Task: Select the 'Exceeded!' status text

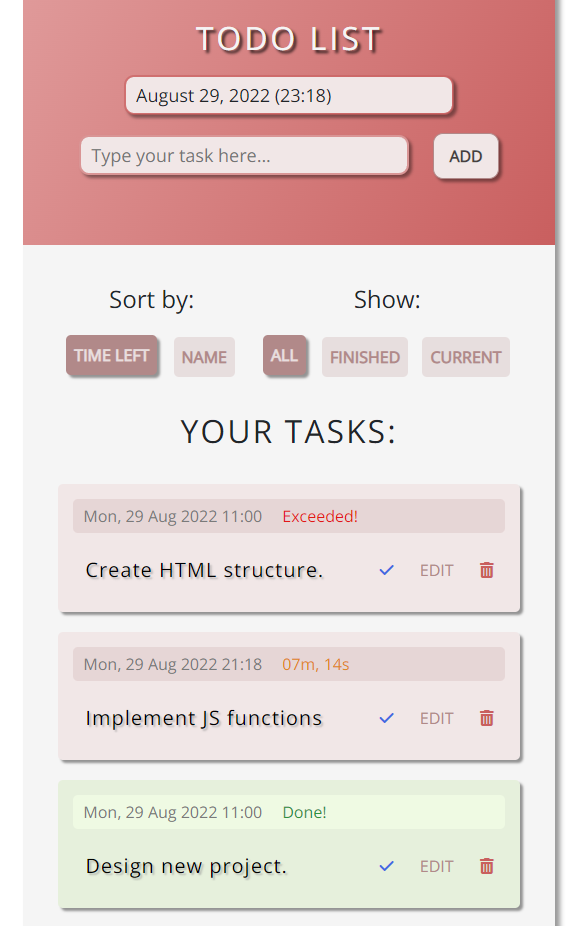Action: 320,516
